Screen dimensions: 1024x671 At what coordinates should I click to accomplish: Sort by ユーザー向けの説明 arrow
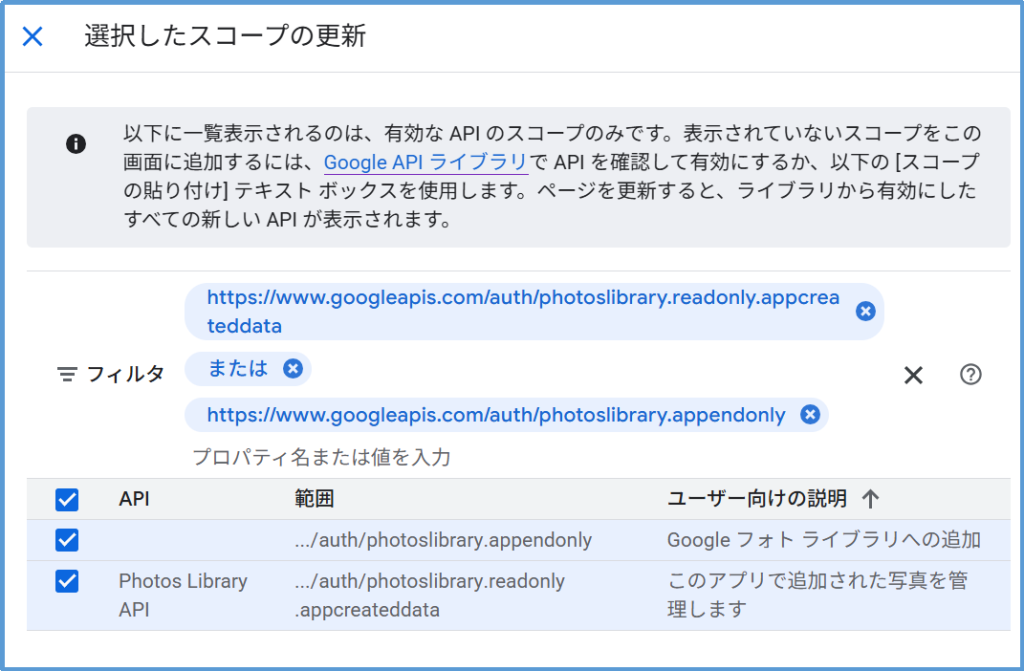coord(870,499)
